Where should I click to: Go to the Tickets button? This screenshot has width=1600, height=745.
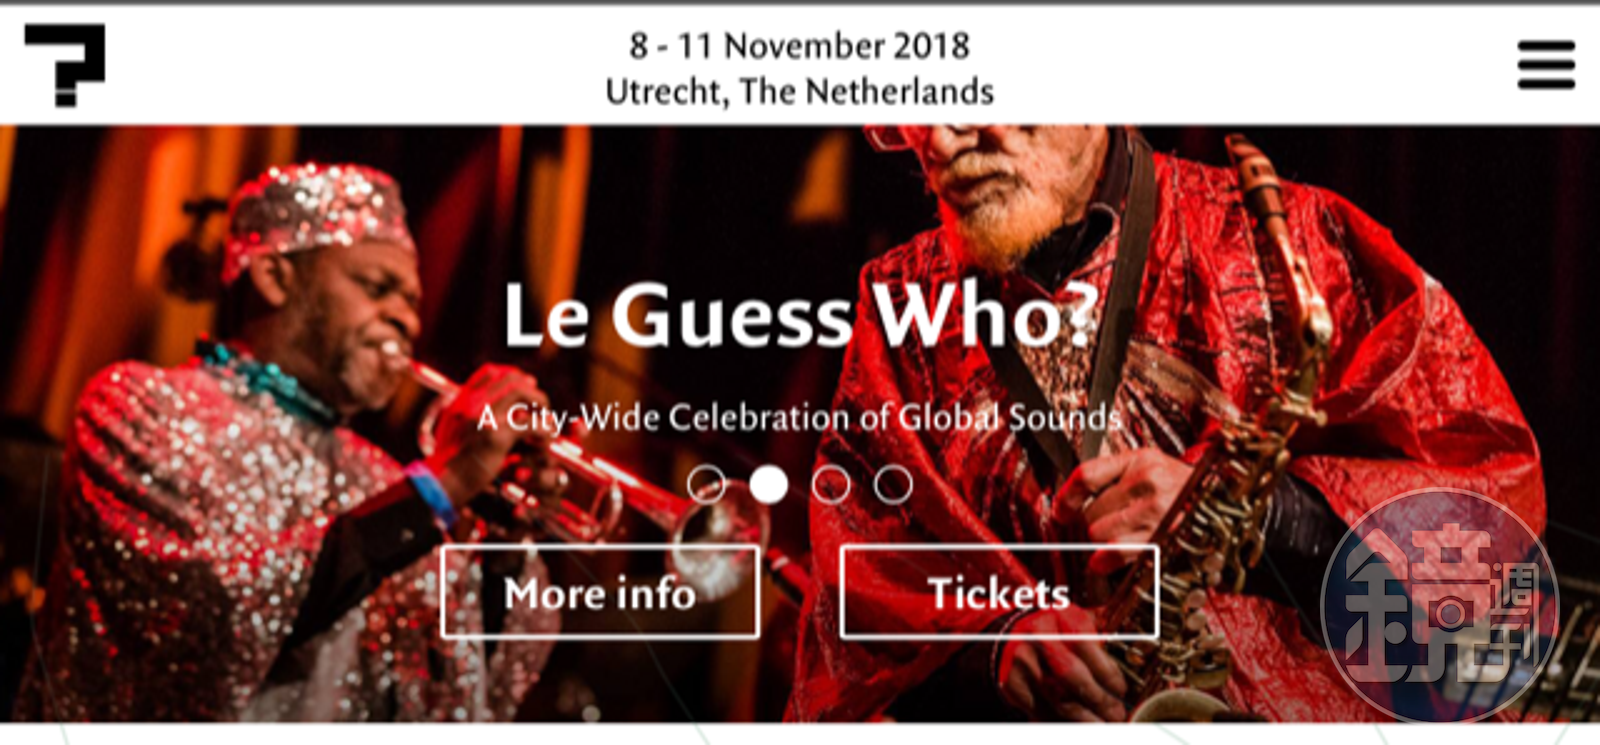pos(999,592)
